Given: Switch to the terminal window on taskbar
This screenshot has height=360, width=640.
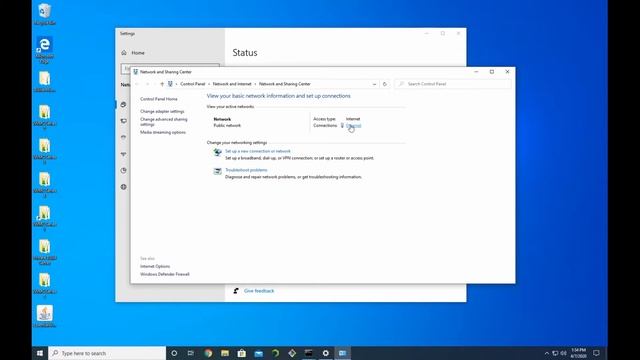Looking at the screenshot, I should click(x=309, y=353).
